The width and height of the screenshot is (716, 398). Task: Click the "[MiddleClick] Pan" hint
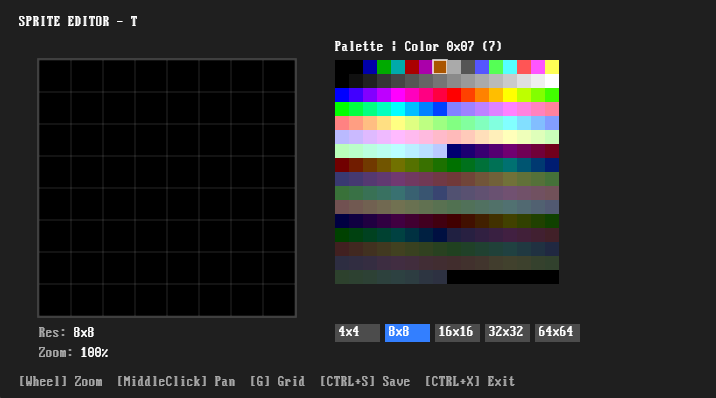(x=176, y=381)
